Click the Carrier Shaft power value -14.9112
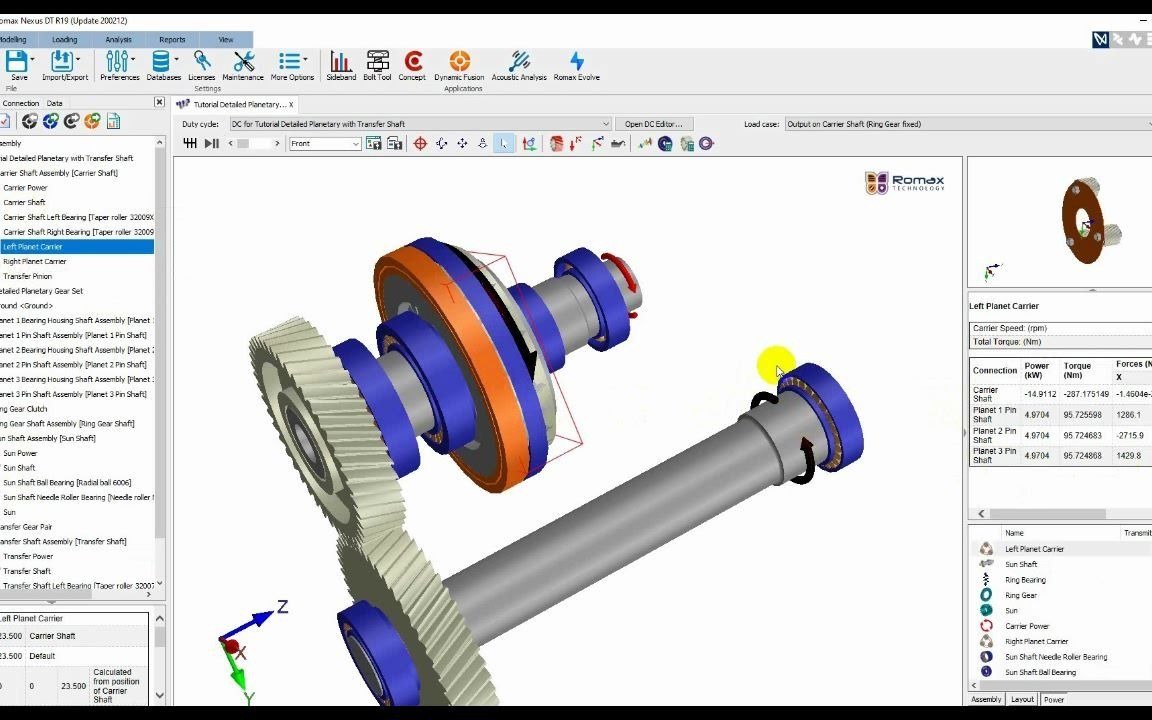This screenshot has height=720, width=1152. (x=1040, y=395)
